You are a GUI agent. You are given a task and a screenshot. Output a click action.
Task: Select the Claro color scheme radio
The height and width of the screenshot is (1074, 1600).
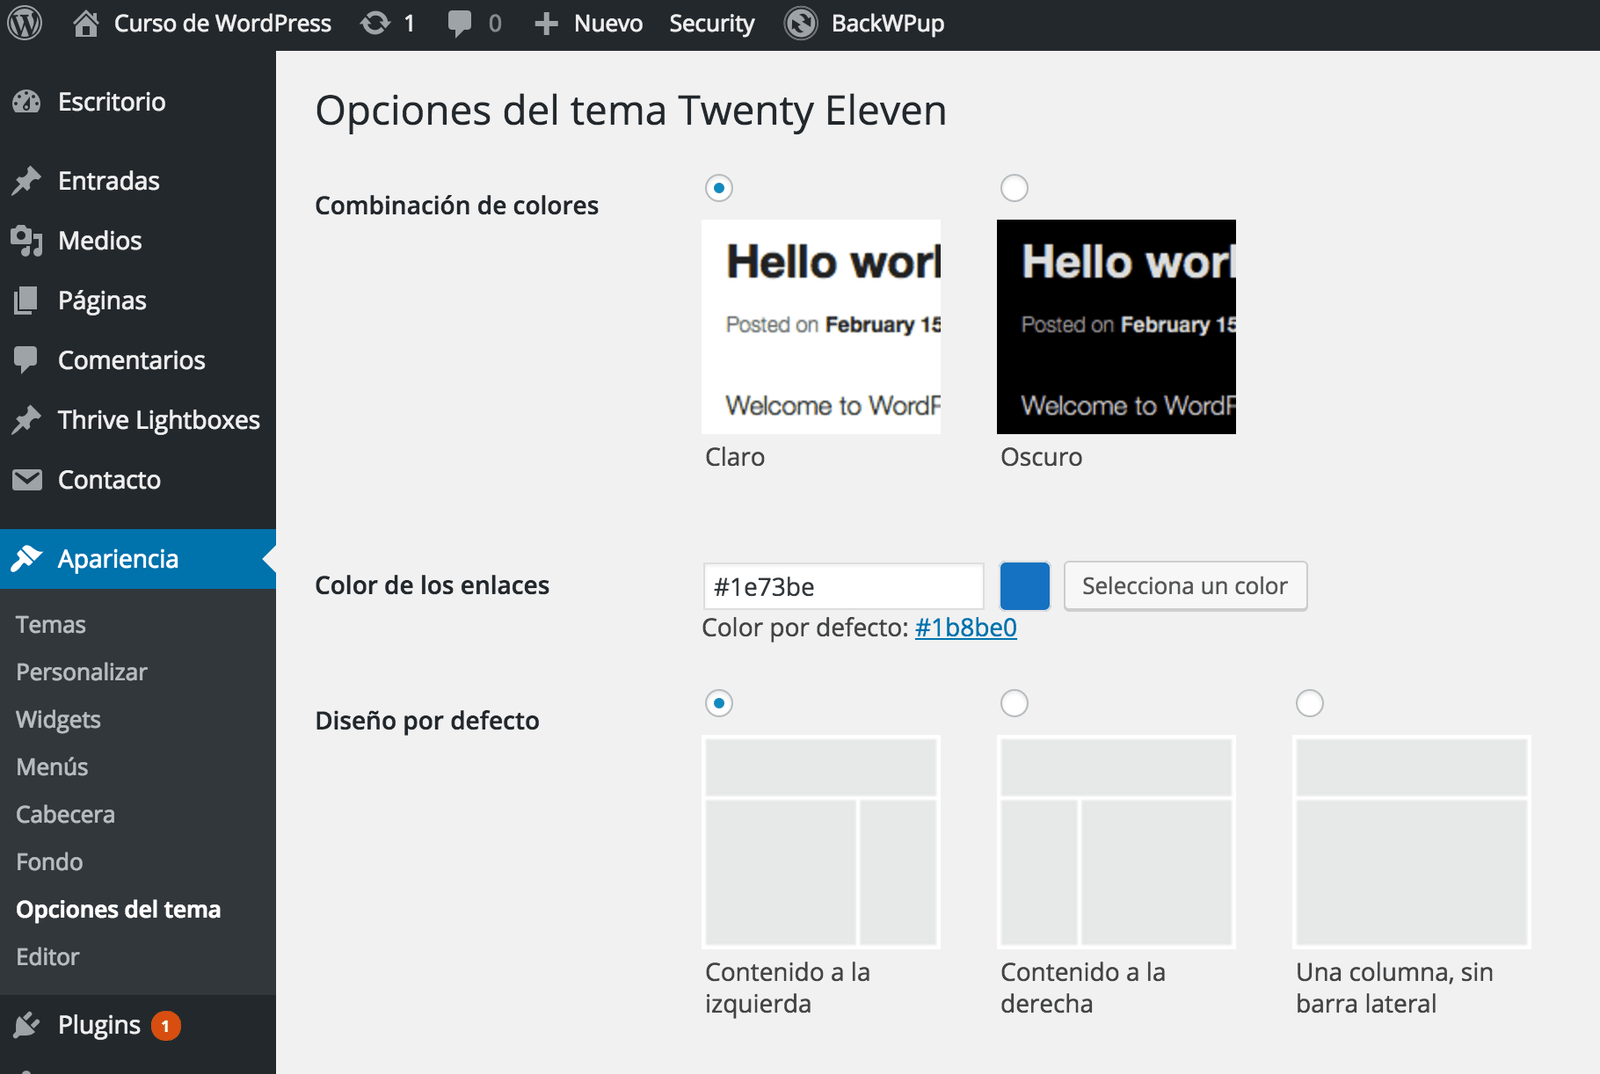point(719,188)
